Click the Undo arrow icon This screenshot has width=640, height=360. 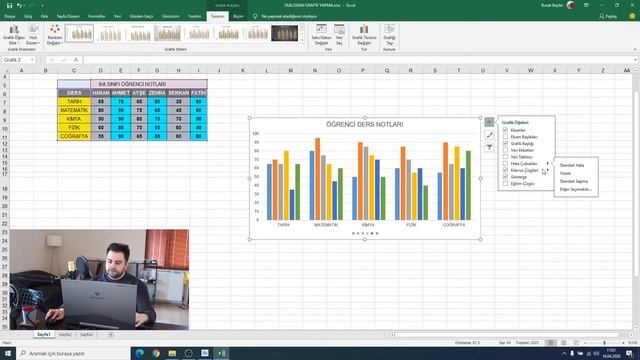19,5
